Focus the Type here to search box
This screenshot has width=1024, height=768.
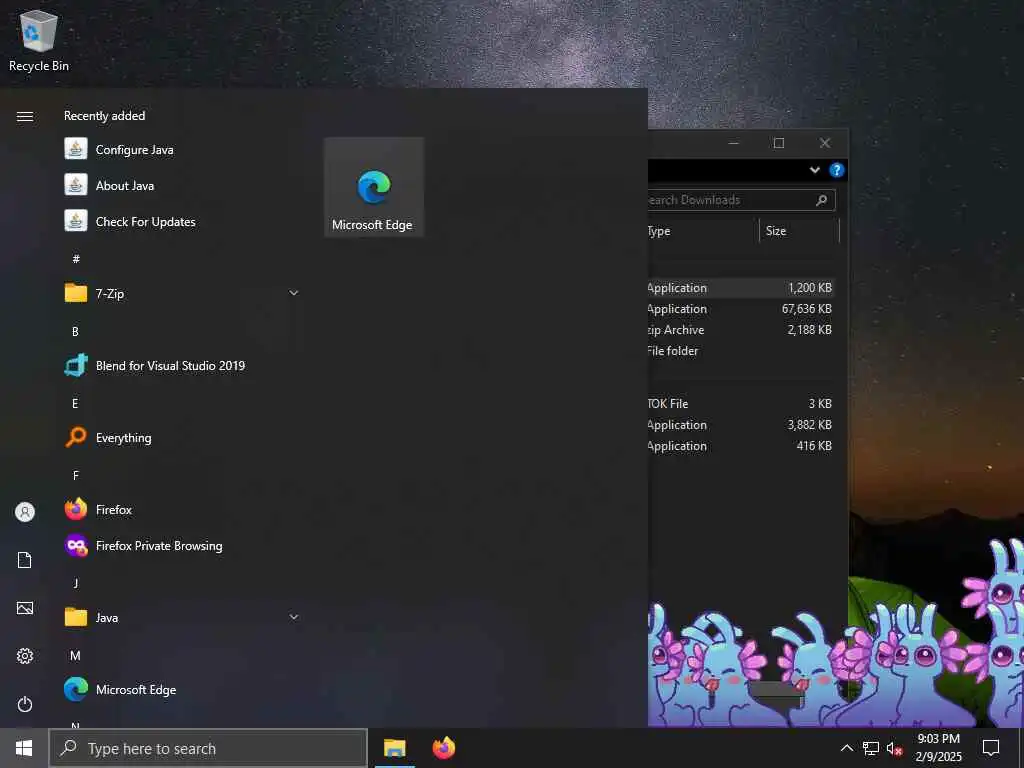click(208, 748)
